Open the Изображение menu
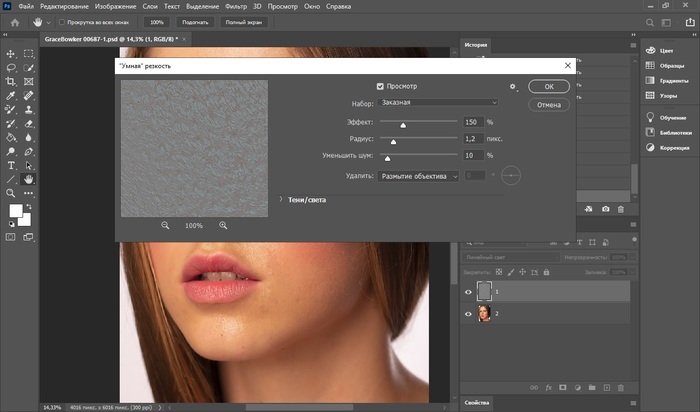This screenshot has width=700, height=412. 116,6
